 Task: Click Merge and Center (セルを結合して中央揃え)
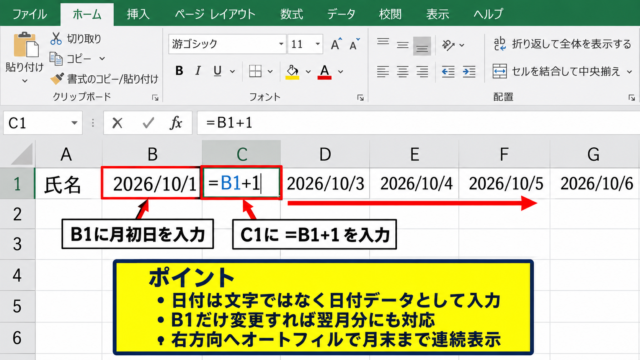tap(556, 71)
